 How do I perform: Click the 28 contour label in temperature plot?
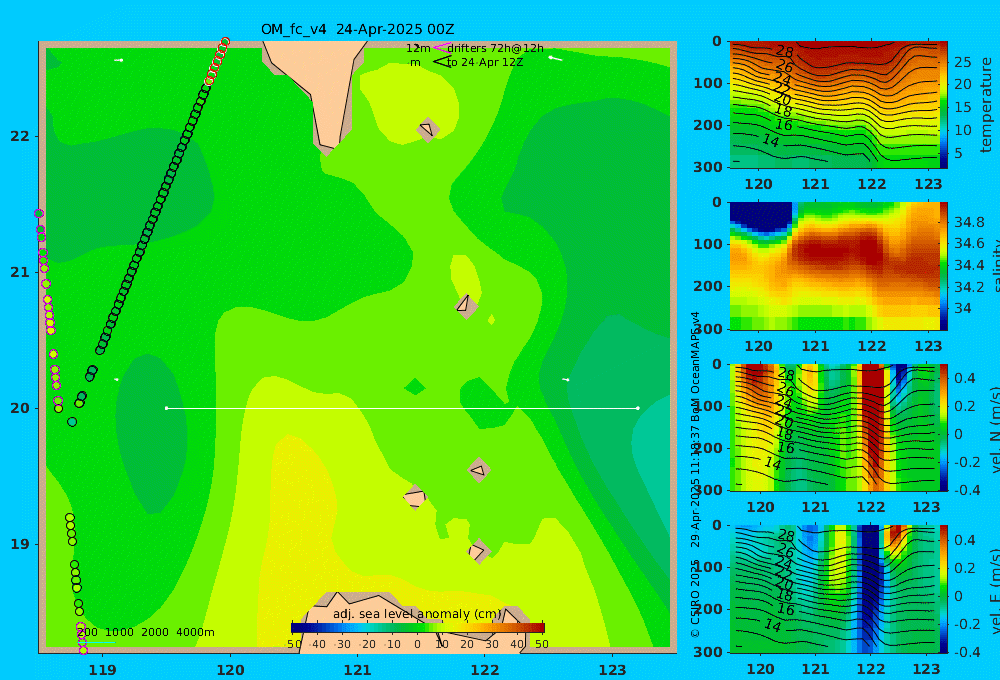pos(784,51)
